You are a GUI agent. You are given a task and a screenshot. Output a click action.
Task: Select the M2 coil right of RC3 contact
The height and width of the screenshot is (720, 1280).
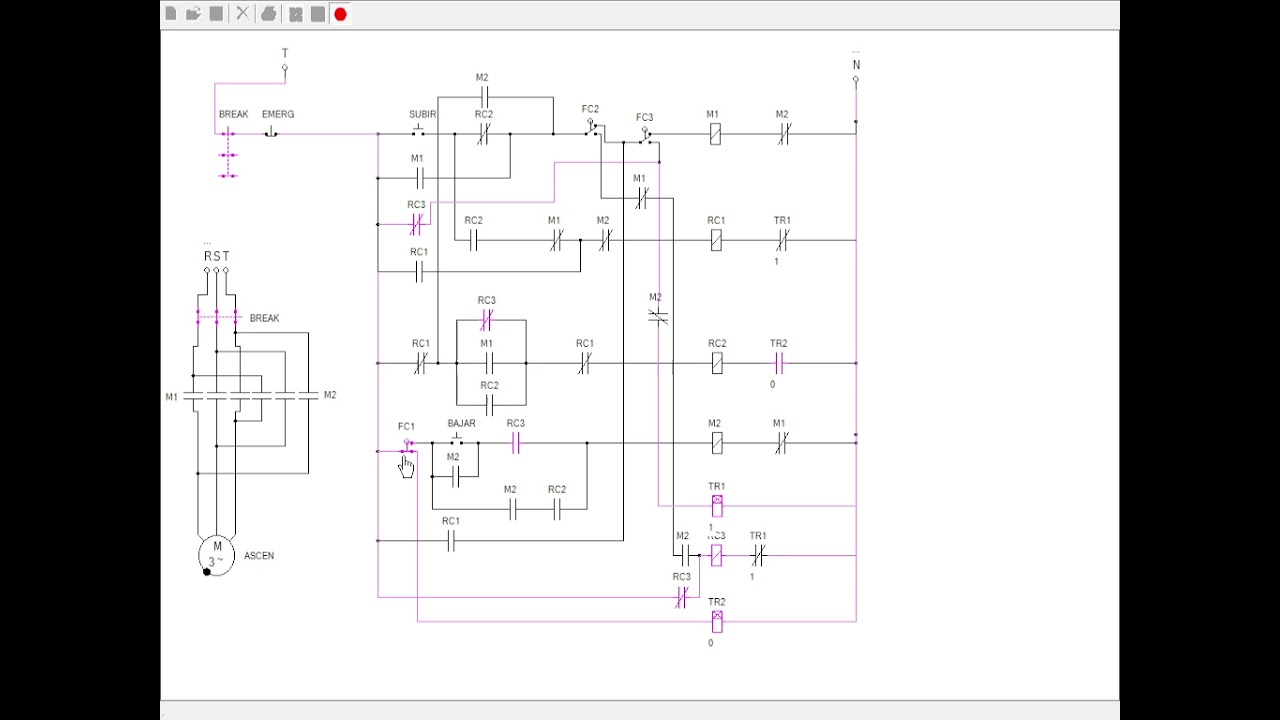click(x=716, y=443)
